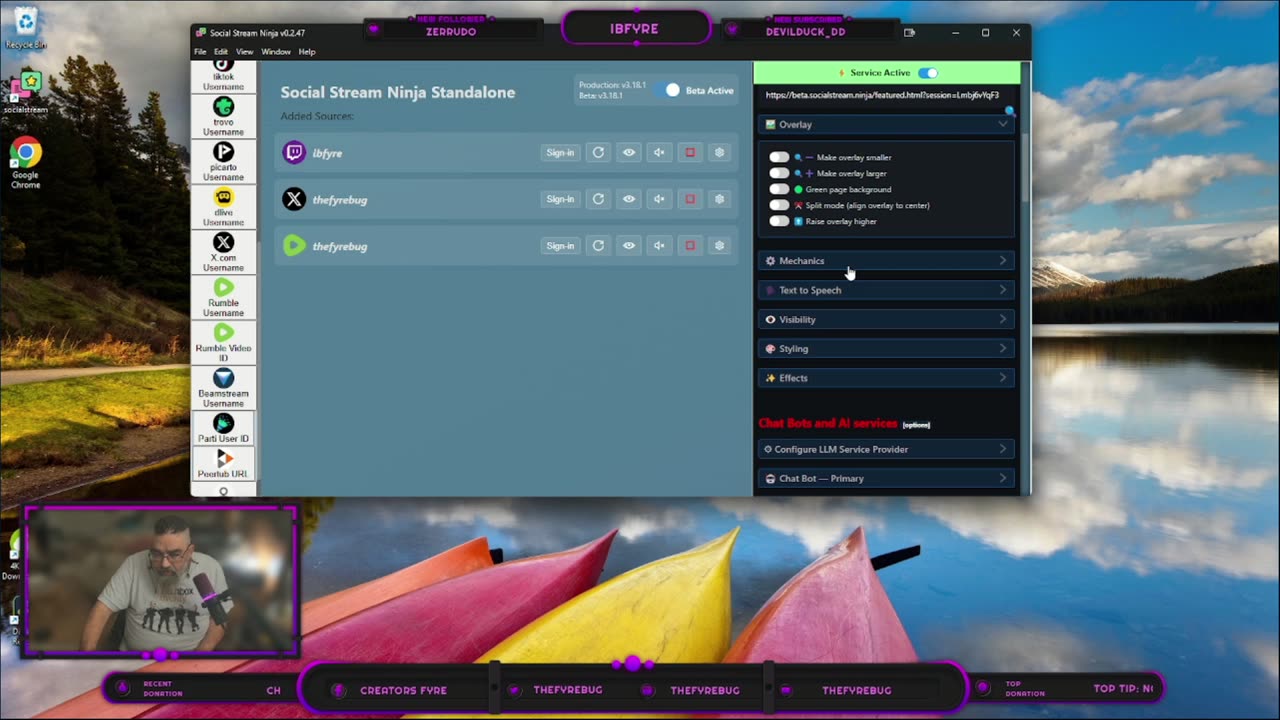Open settings gear for ibfyre source
The image size is (1280, 720).
719,152
